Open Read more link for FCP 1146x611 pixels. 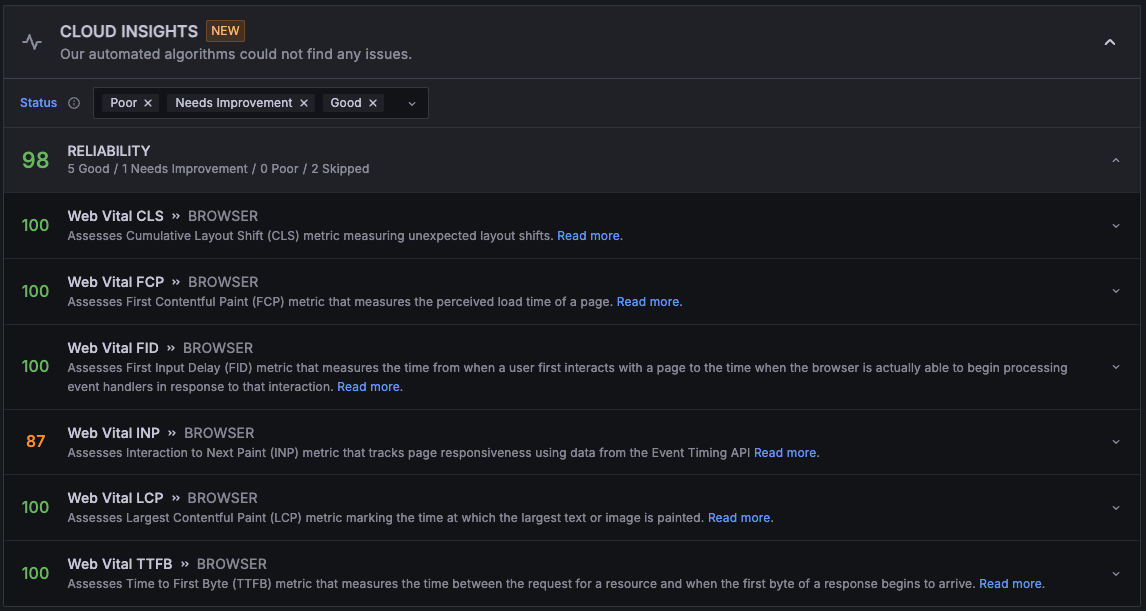click(x=648, y=302)
